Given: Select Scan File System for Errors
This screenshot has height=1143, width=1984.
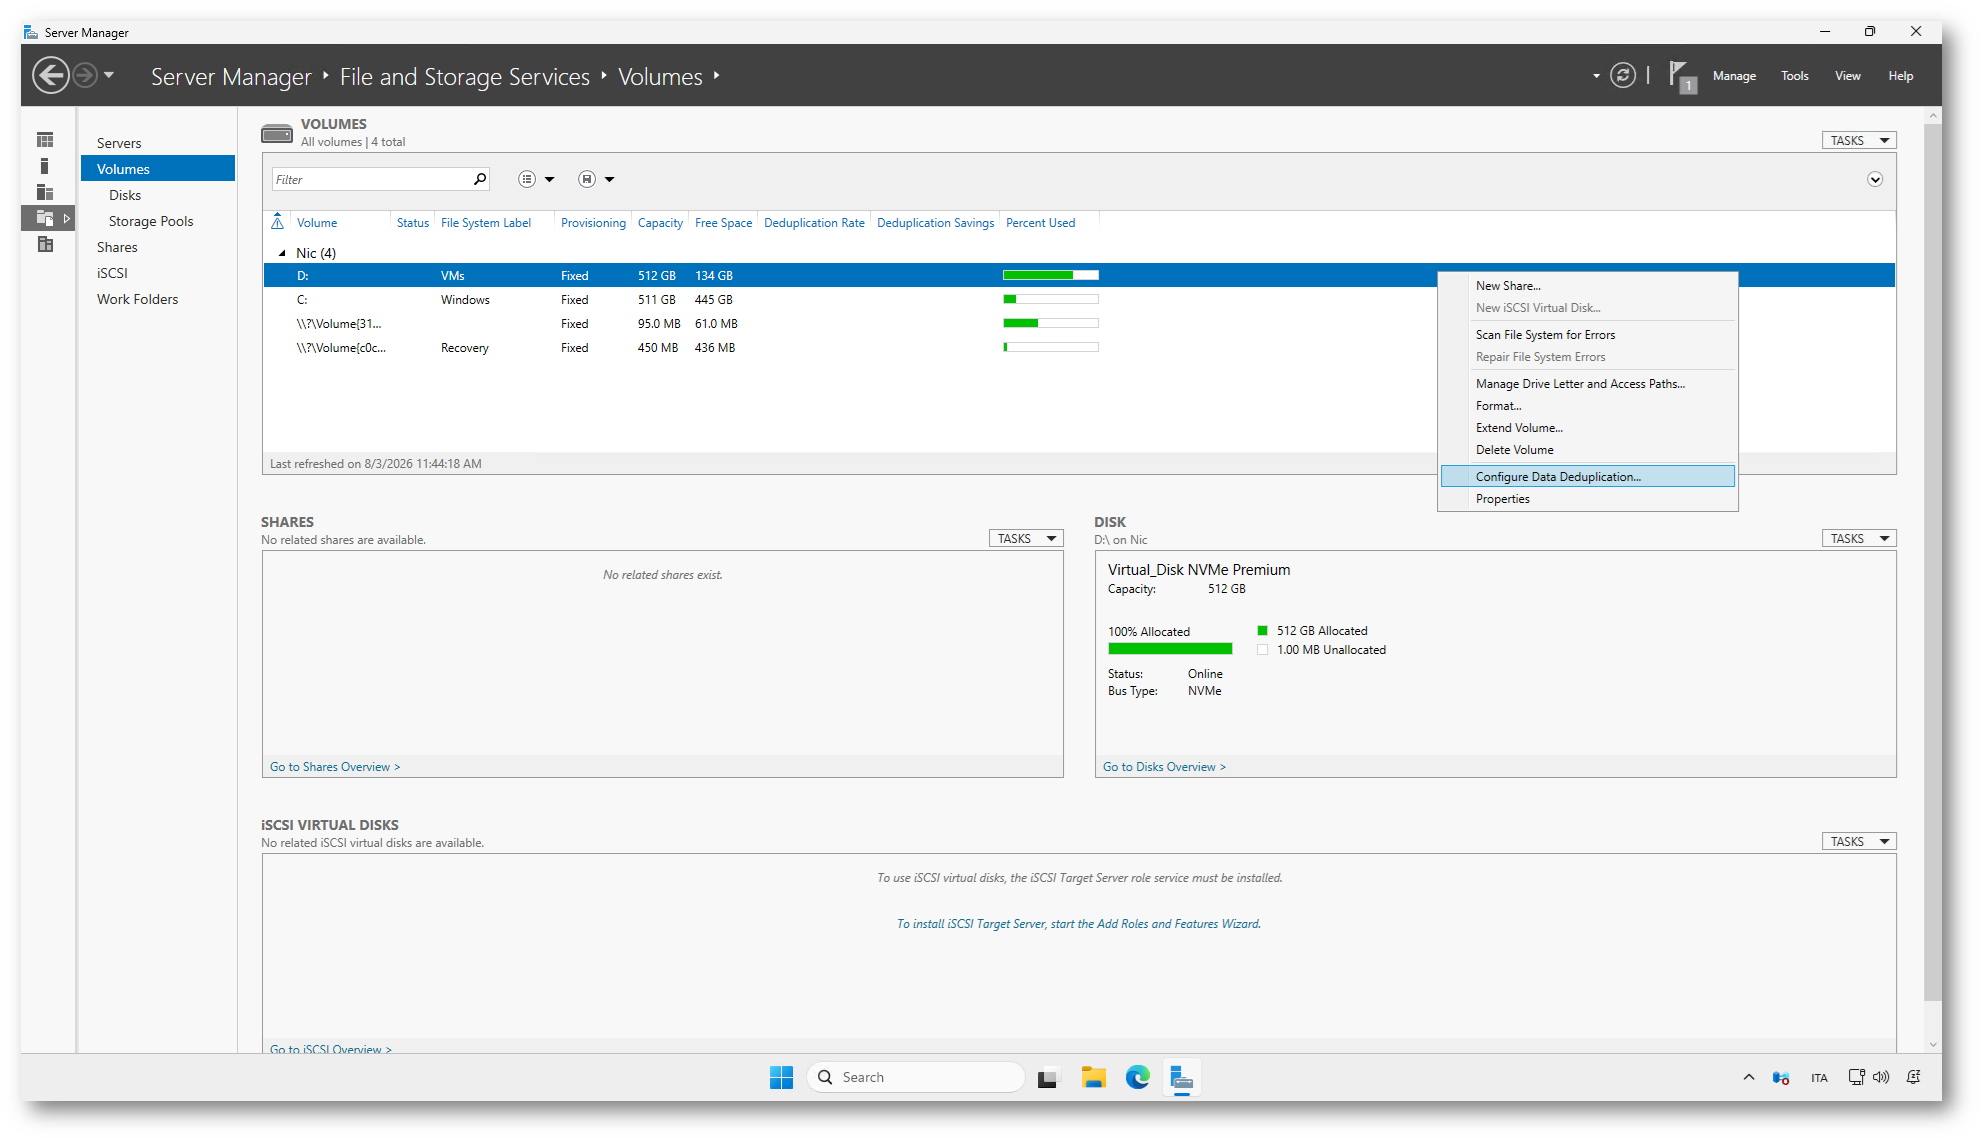Looking at the screenshot, I should [x=1587, y=335].
